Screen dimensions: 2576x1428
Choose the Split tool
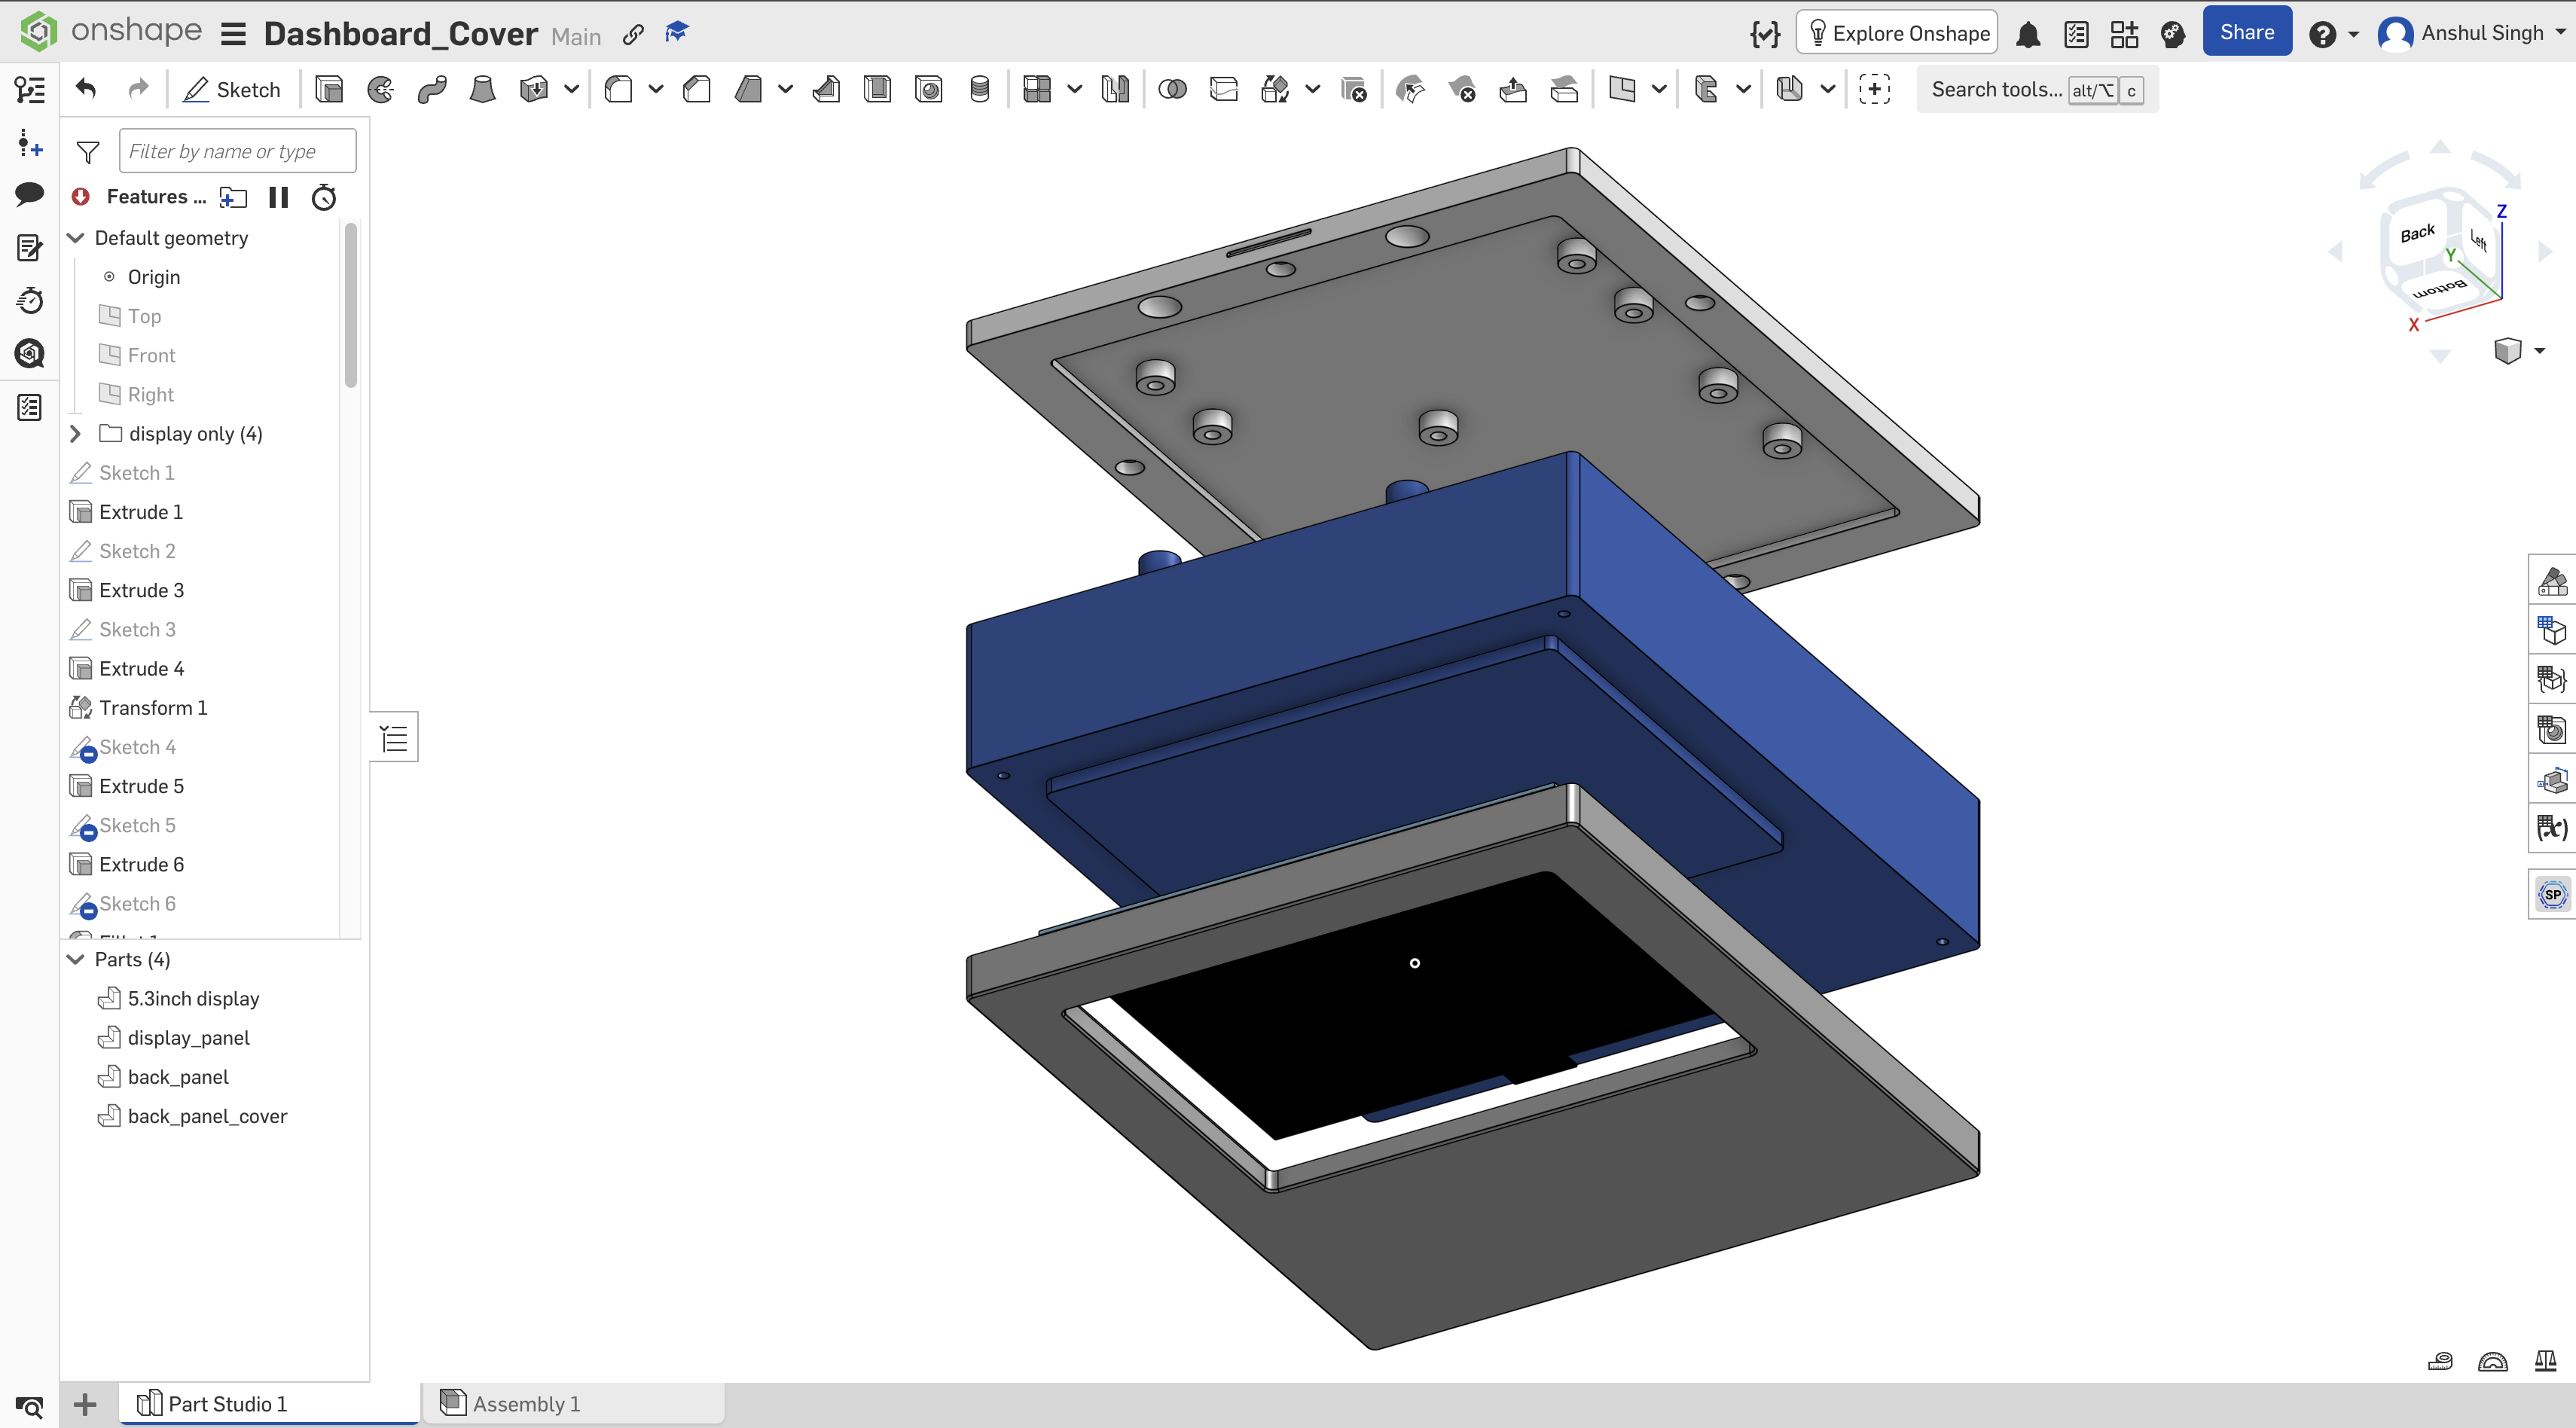coord(1224,90)
